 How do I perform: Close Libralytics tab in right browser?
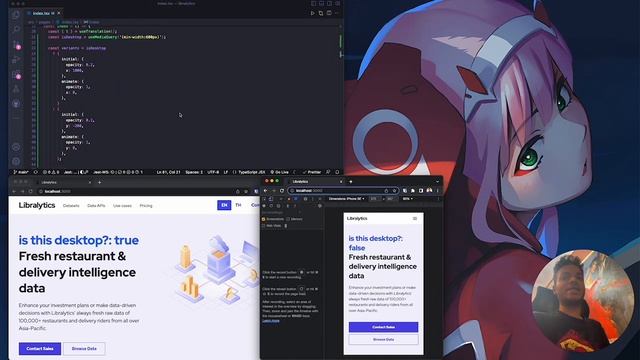coord(341,182)
